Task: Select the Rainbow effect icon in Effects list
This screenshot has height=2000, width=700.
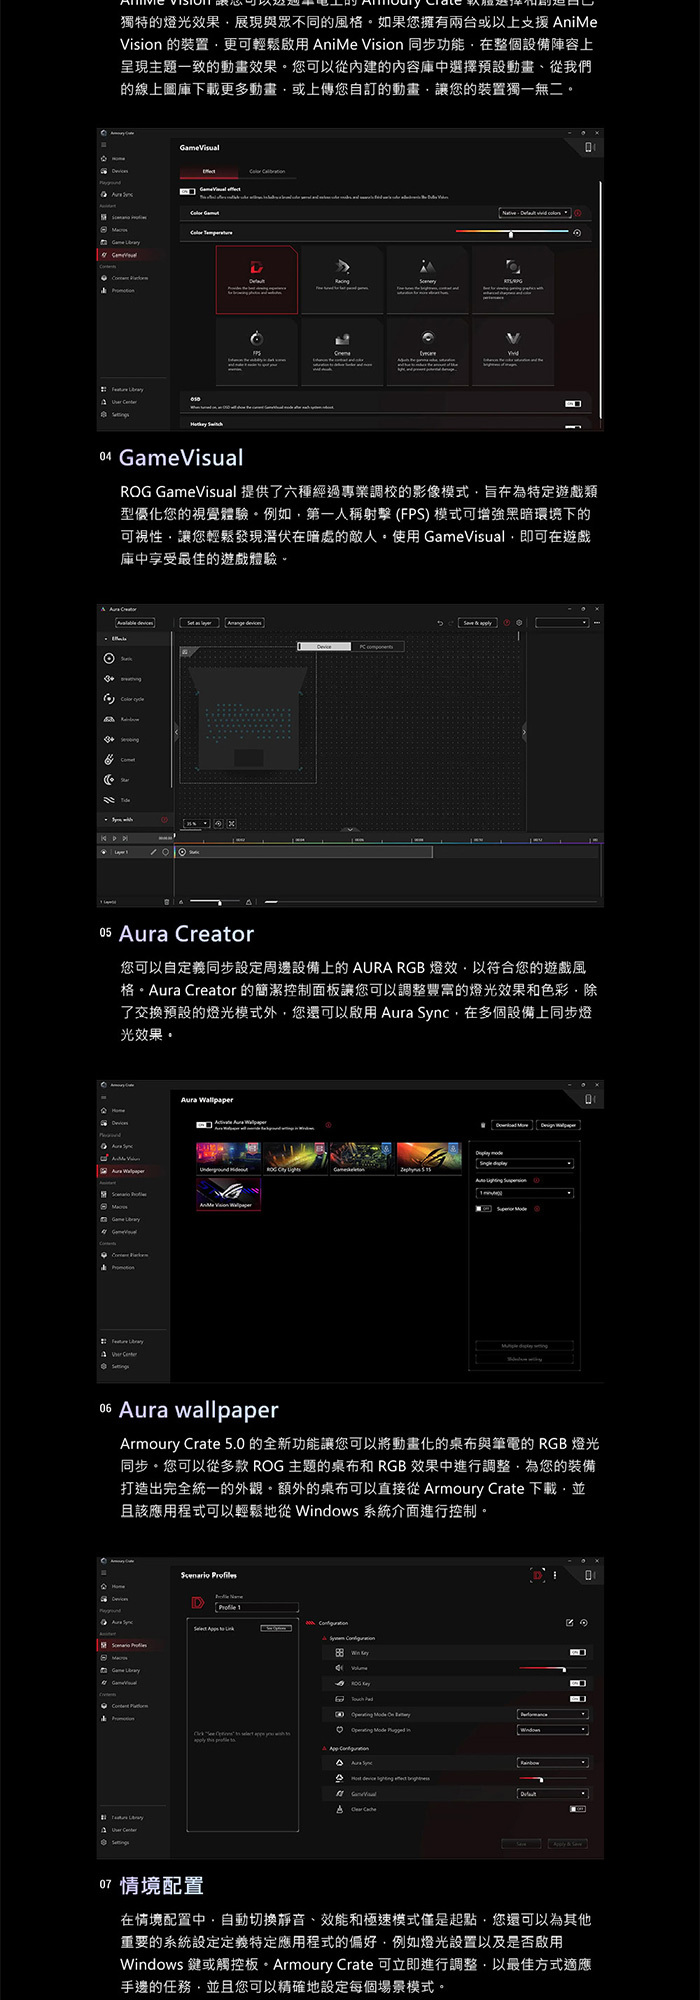Action: pos(108,719)
